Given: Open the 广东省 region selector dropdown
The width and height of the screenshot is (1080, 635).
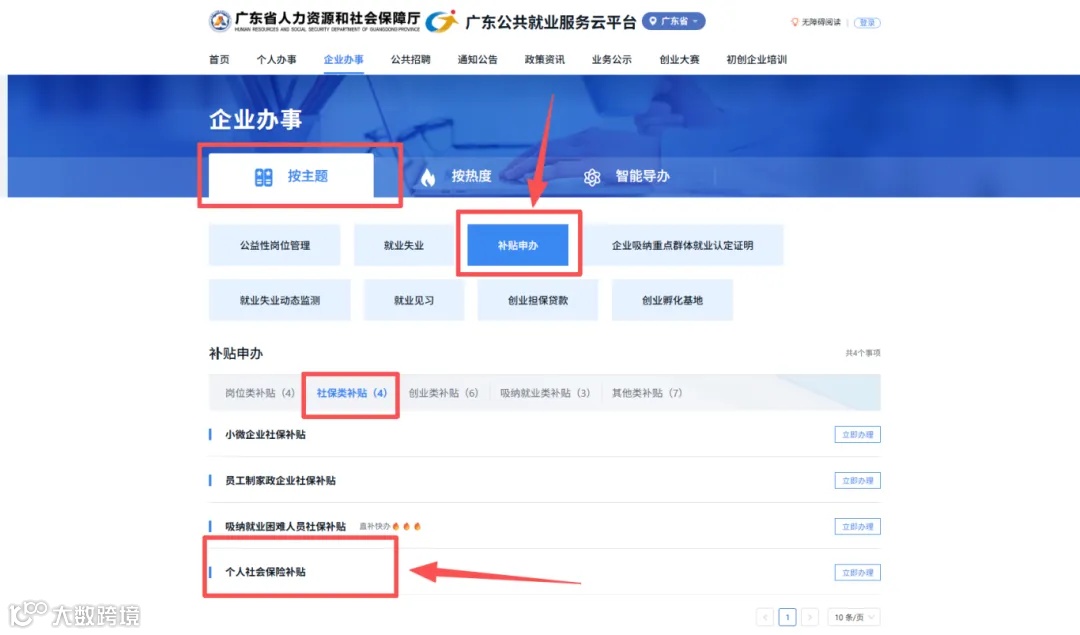Looking at the screenshot, I should [x=674, y=21].
